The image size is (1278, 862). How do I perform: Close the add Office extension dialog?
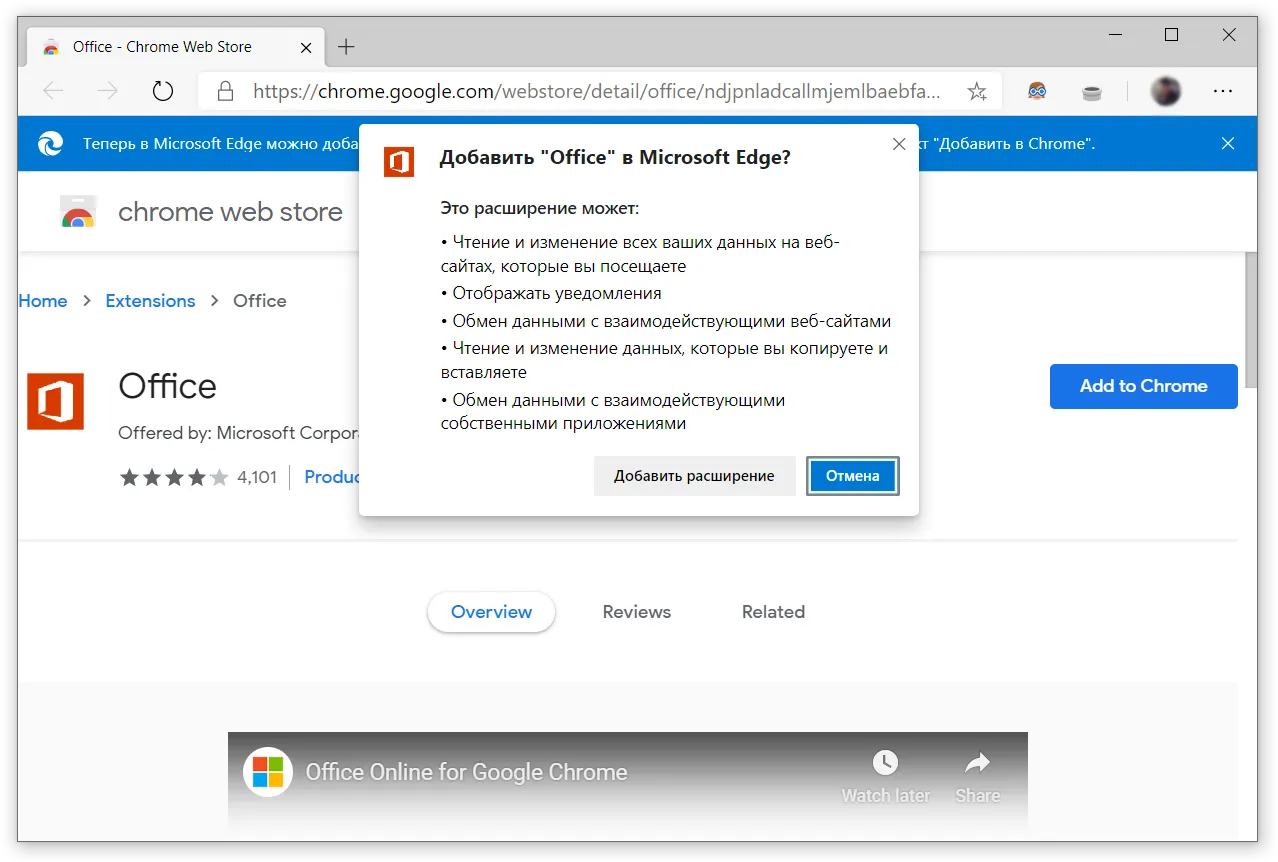[899, 144]
